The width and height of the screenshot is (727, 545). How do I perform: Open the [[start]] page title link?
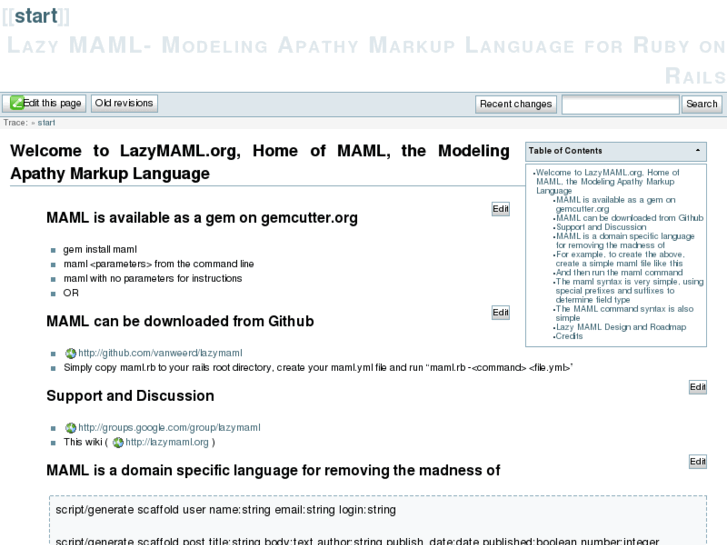(36, 16)
